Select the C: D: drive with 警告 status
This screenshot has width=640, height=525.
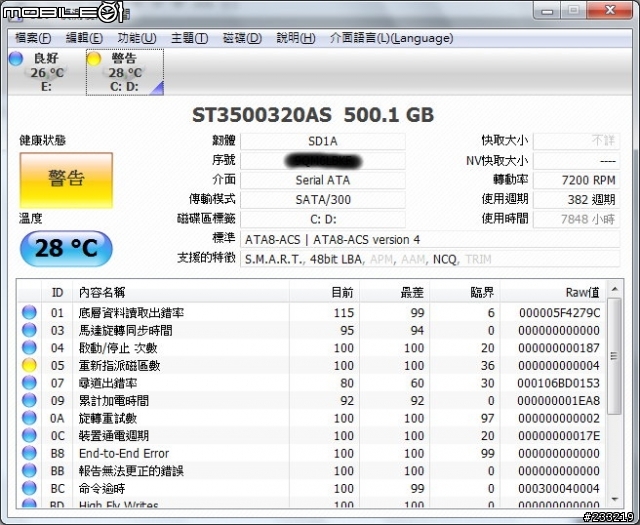(x=125, y=72)
